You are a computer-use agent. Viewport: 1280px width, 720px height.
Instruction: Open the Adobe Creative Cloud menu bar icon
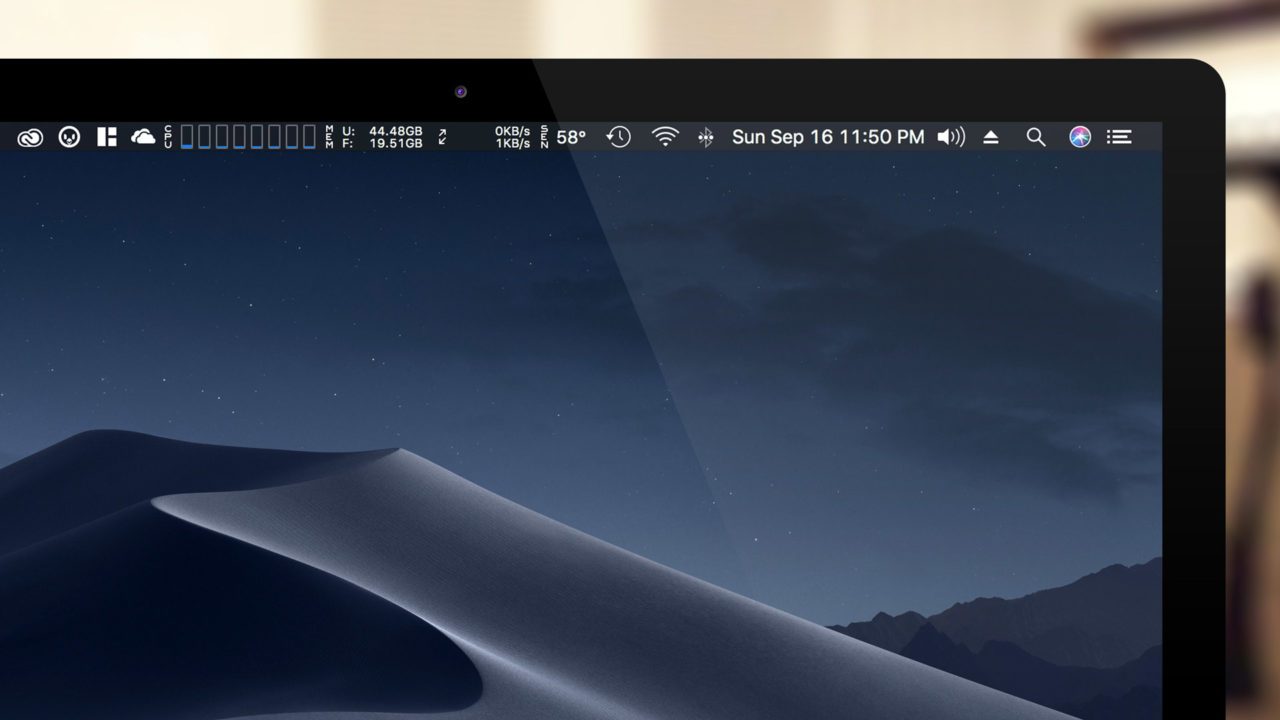[x=30, y=137]
